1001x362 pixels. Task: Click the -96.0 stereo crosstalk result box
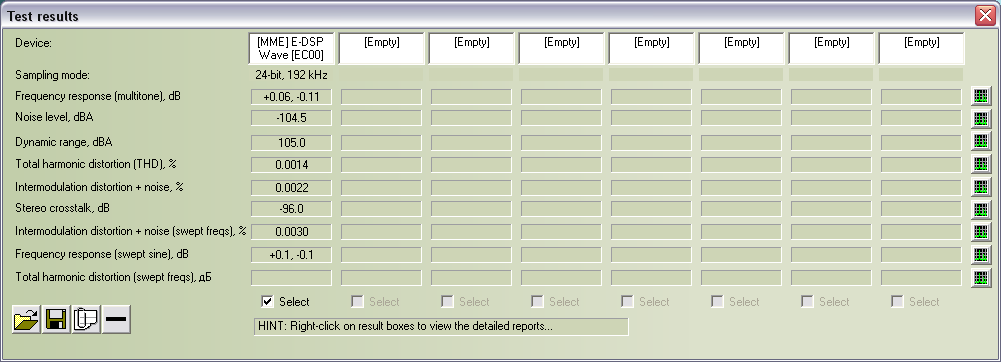click(291, 209)
